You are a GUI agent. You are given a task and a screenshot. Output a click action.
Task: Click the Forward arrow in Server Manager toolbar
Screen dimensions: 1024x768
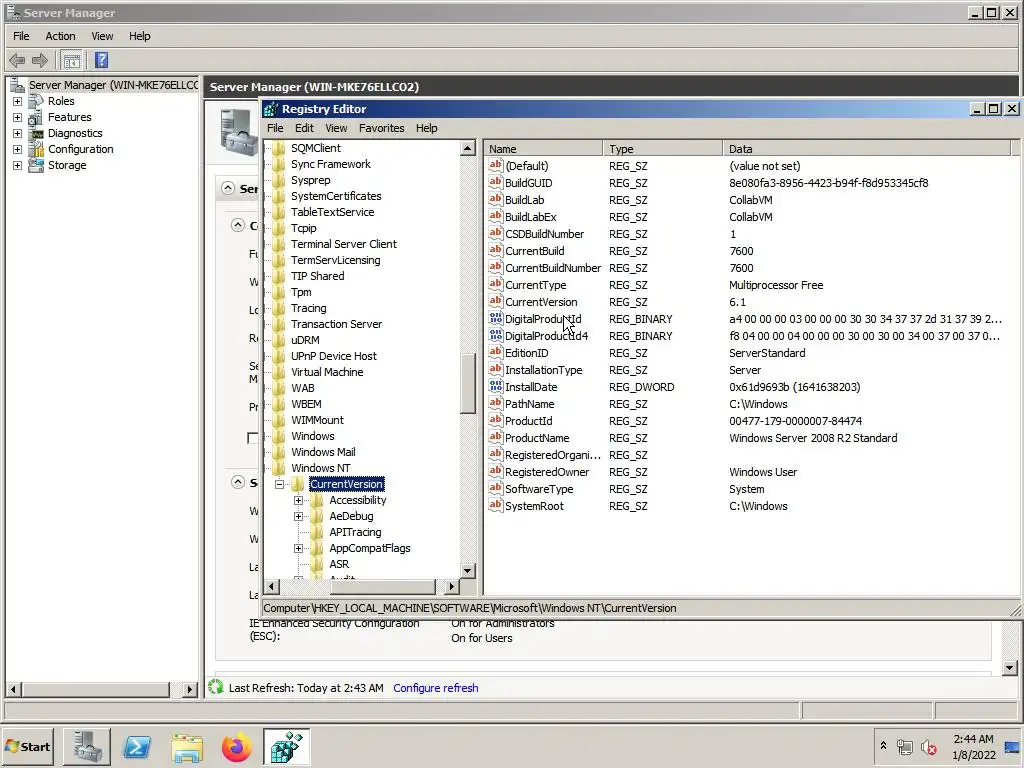coord(40,61)
